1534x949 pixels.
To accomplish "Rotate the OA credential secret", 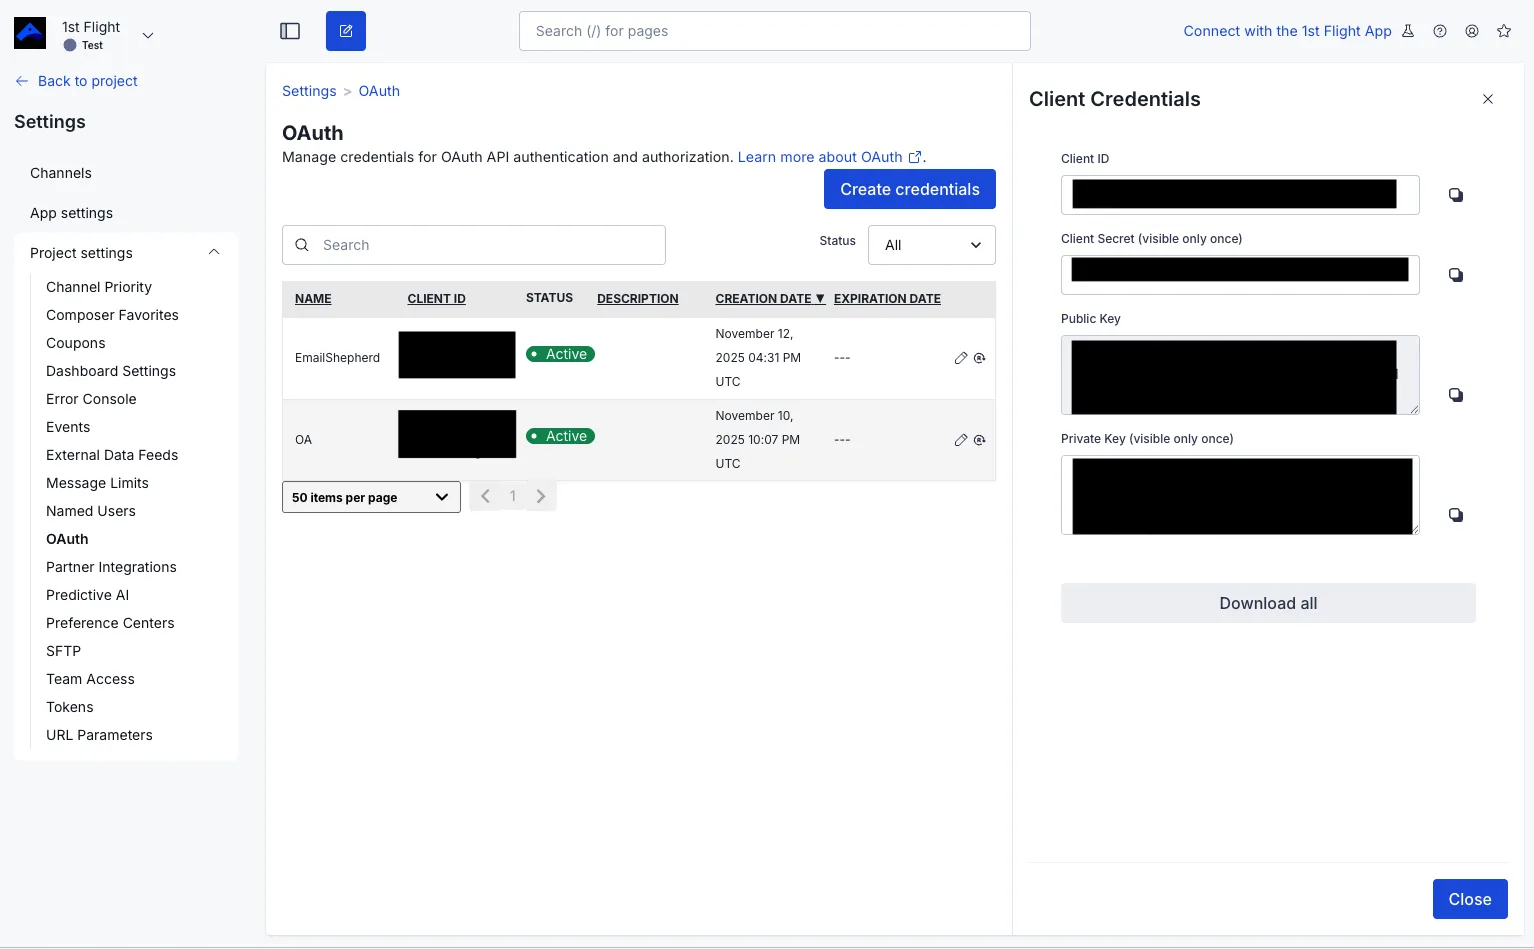I will (980, 440).
